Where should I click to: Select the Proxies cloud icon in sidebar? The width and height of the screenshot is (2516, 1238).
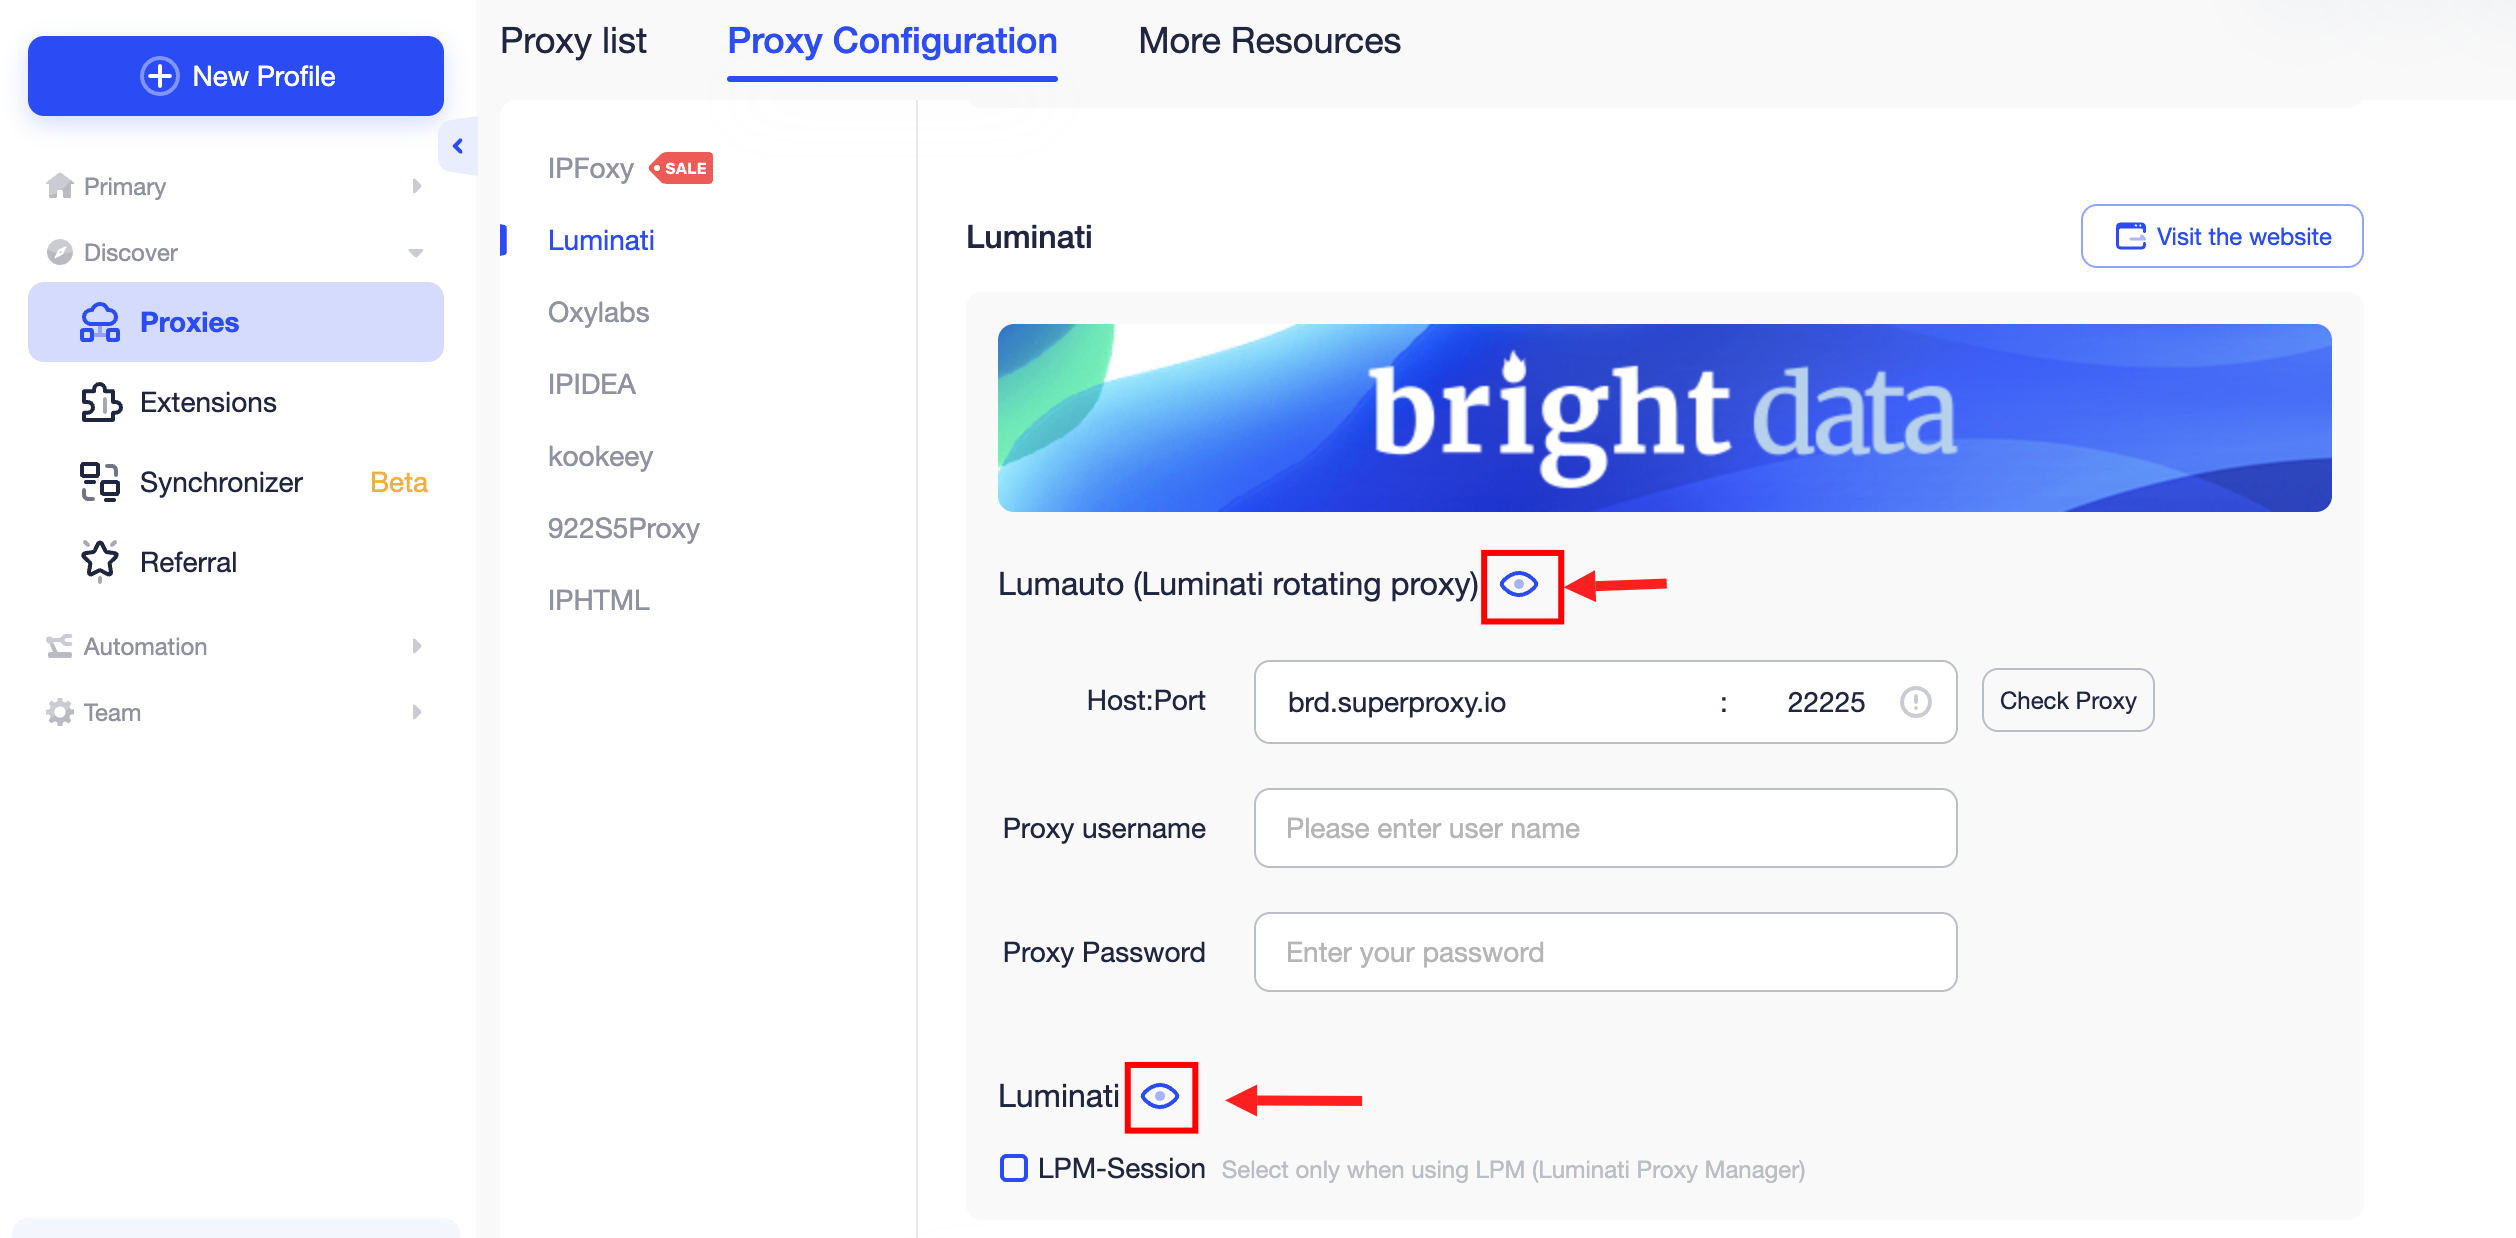(x=100, y=321)
